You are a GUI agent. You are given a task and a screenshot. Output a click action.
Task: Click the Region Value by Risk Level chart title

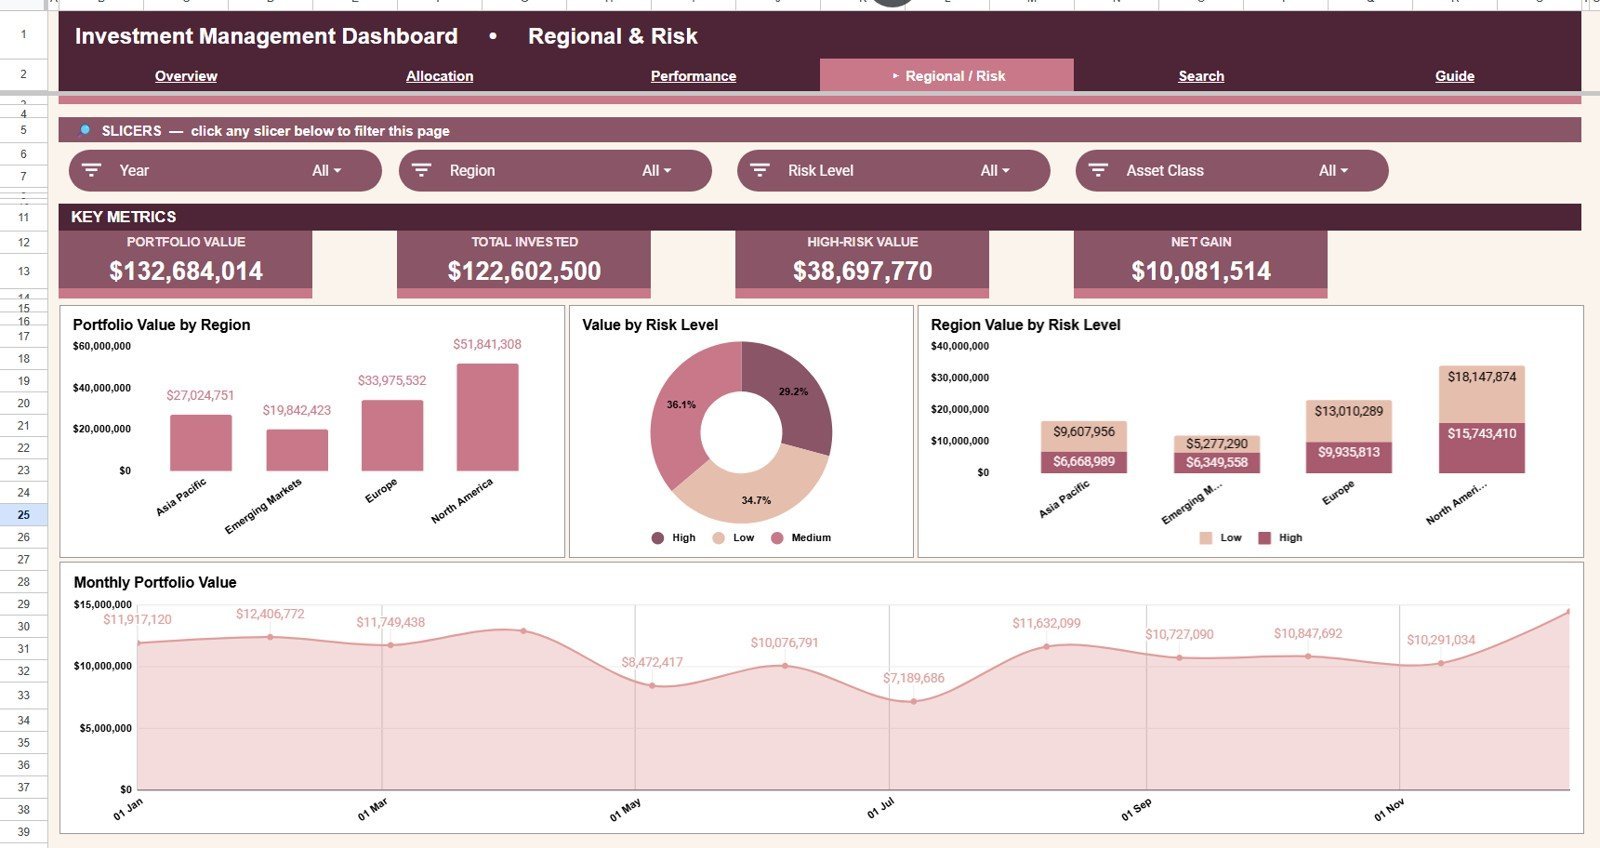click(x=1025, y=325)
